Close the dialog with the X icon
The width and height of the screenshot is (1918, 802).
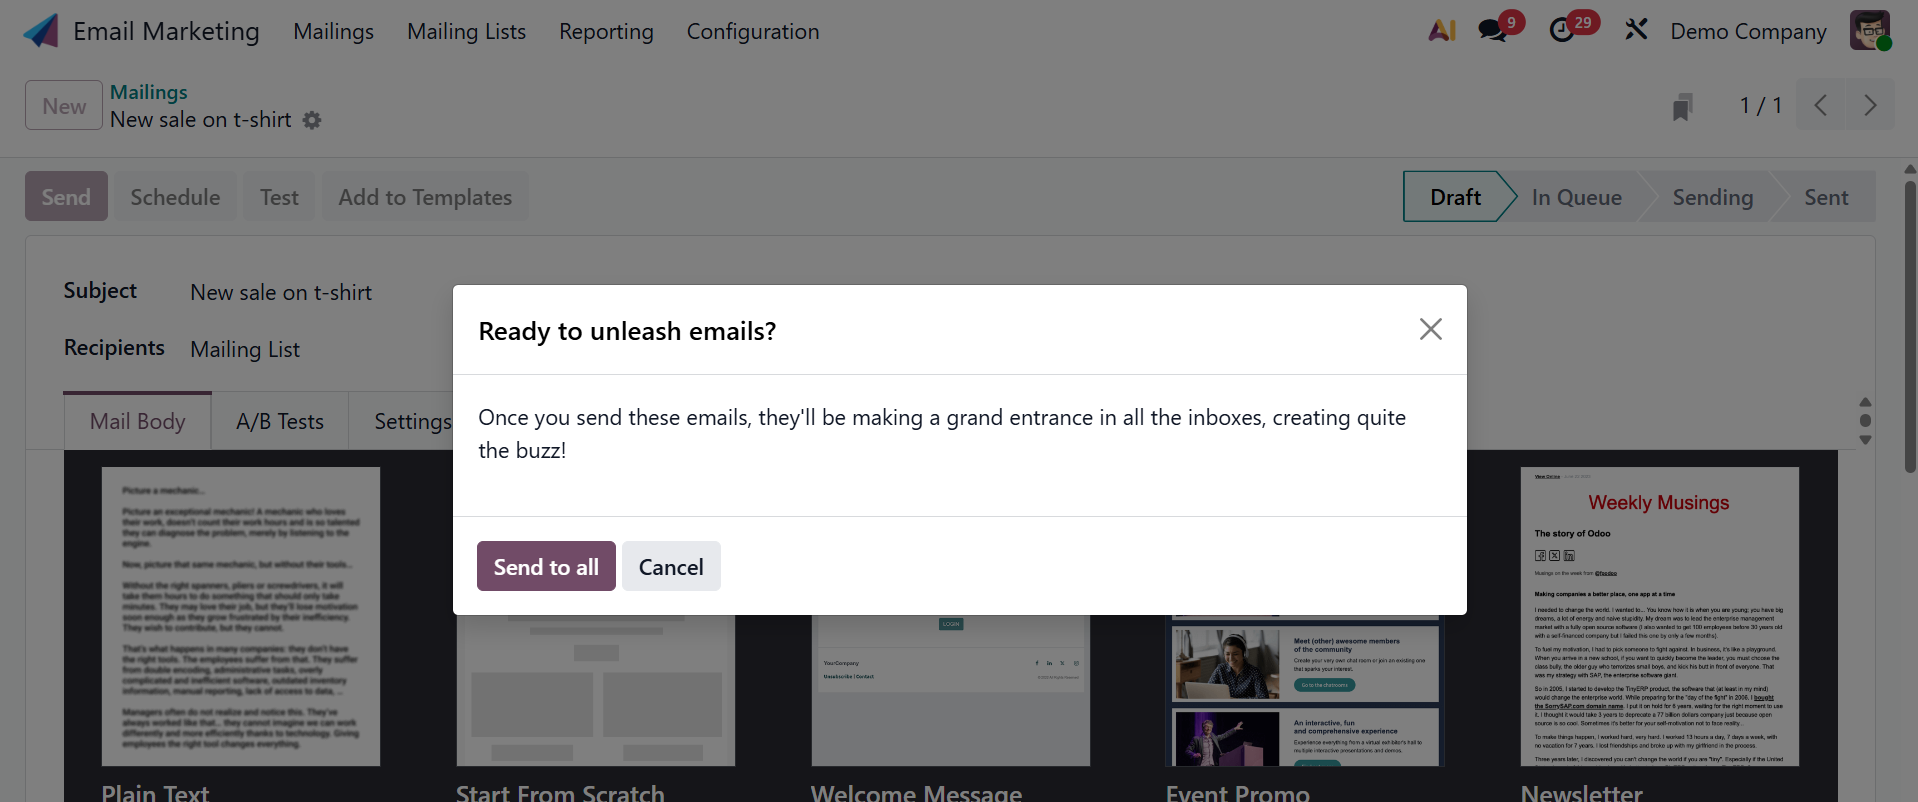[x=1430, y=329]
